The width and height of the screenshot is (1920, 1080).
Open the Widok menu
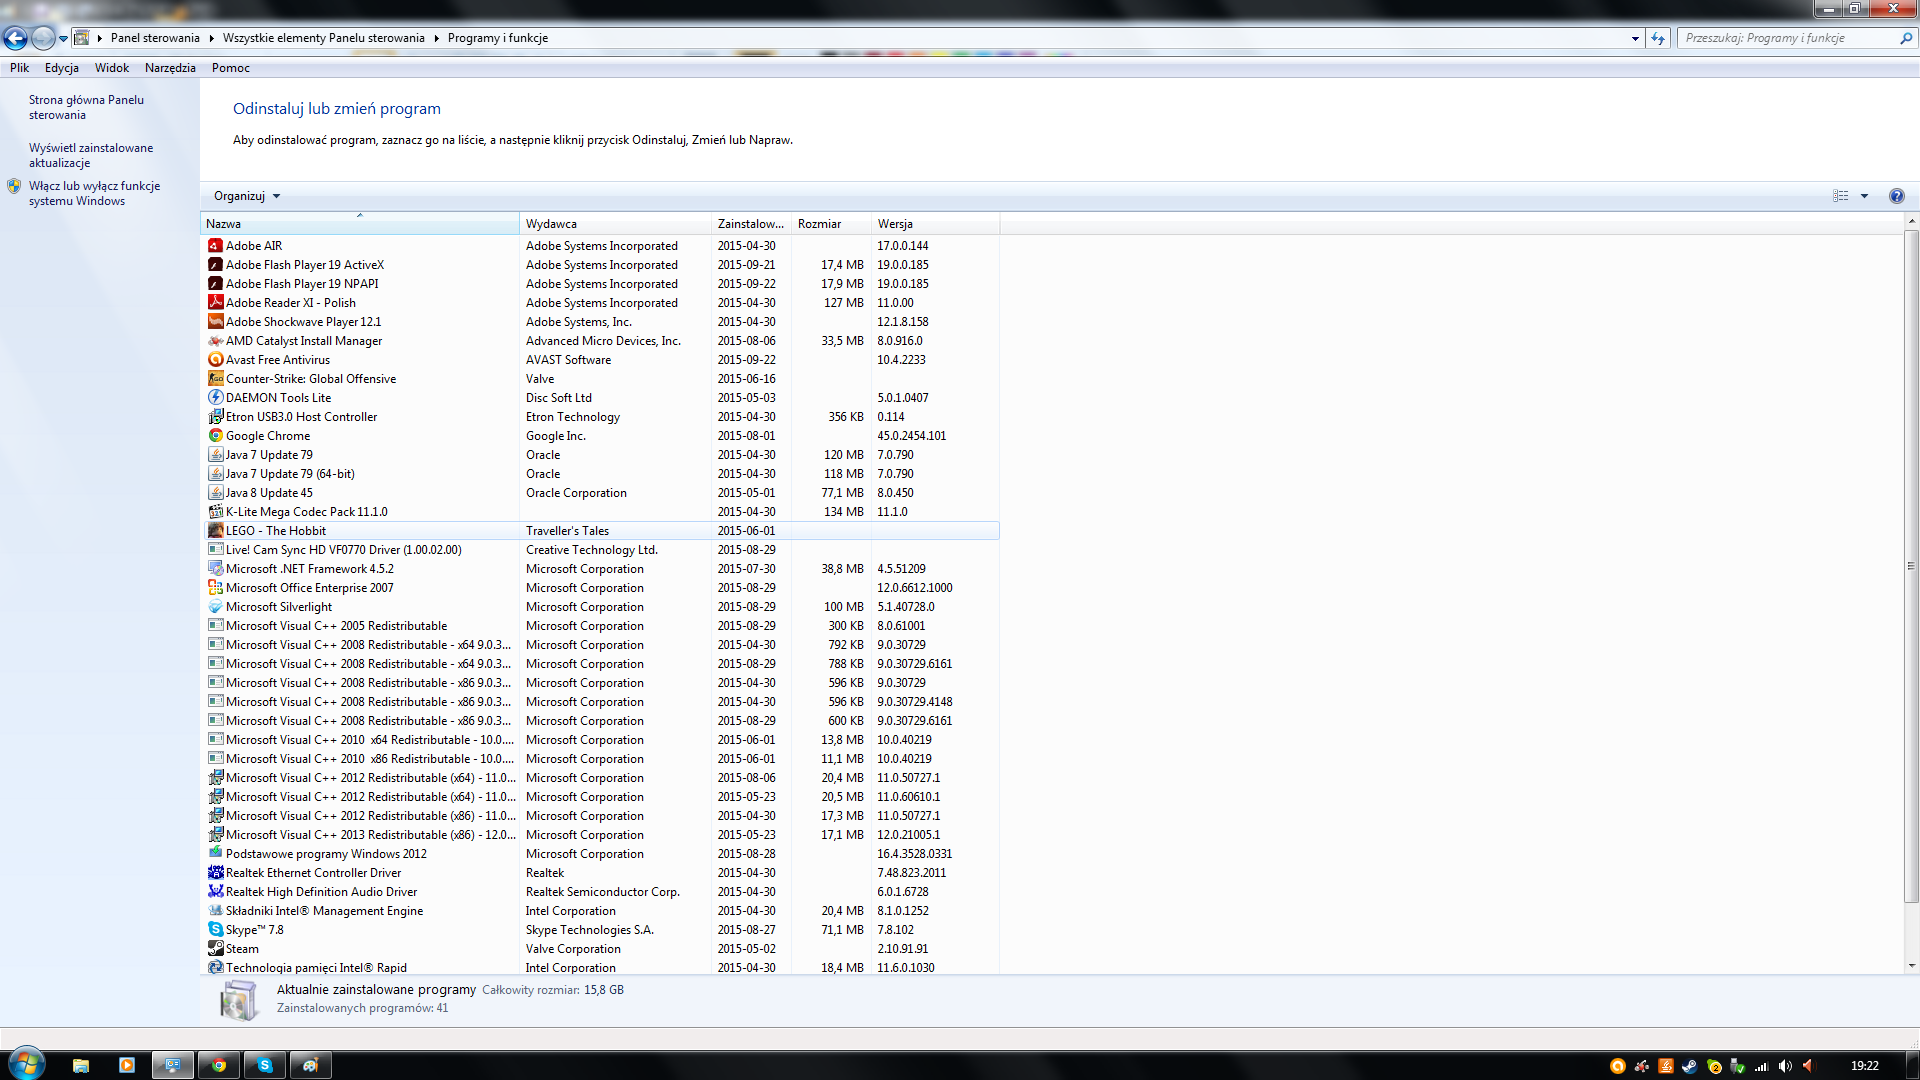[112, 68]
